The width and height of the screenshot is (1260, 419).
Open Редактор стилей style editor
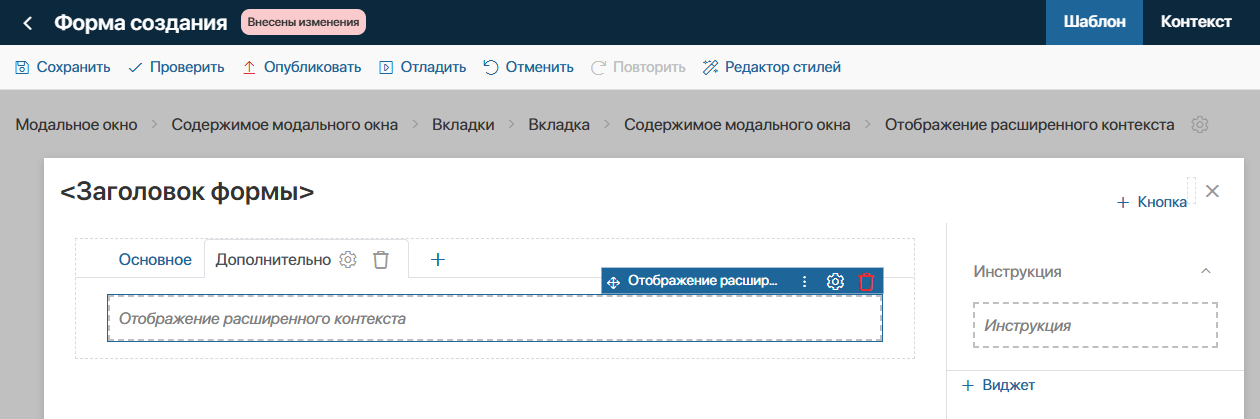[x=771, y=68]
